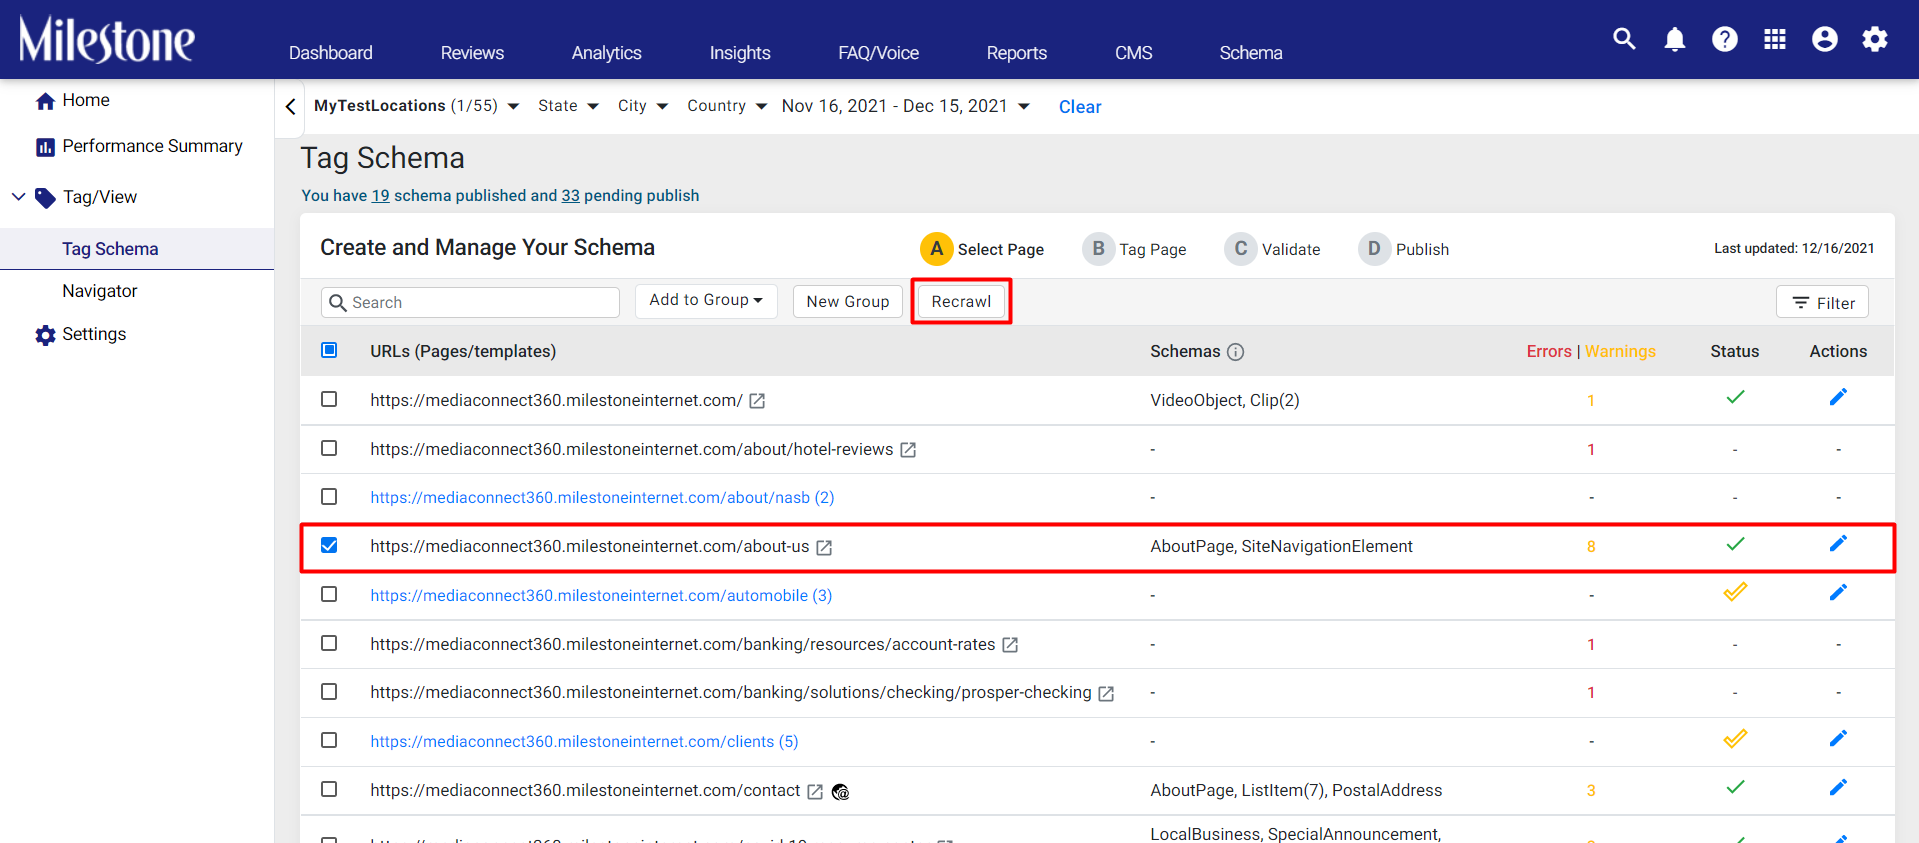Open the 19 published schema link
Screen dimensions: 1919x843
[381, 196]
